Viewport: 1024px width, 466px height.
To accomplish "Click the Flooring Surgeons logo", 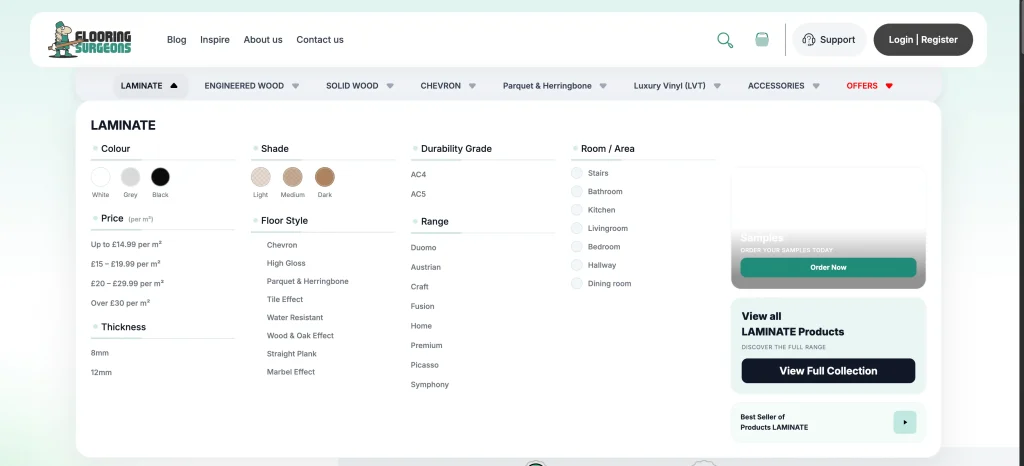I will click(x=90, y=40).
